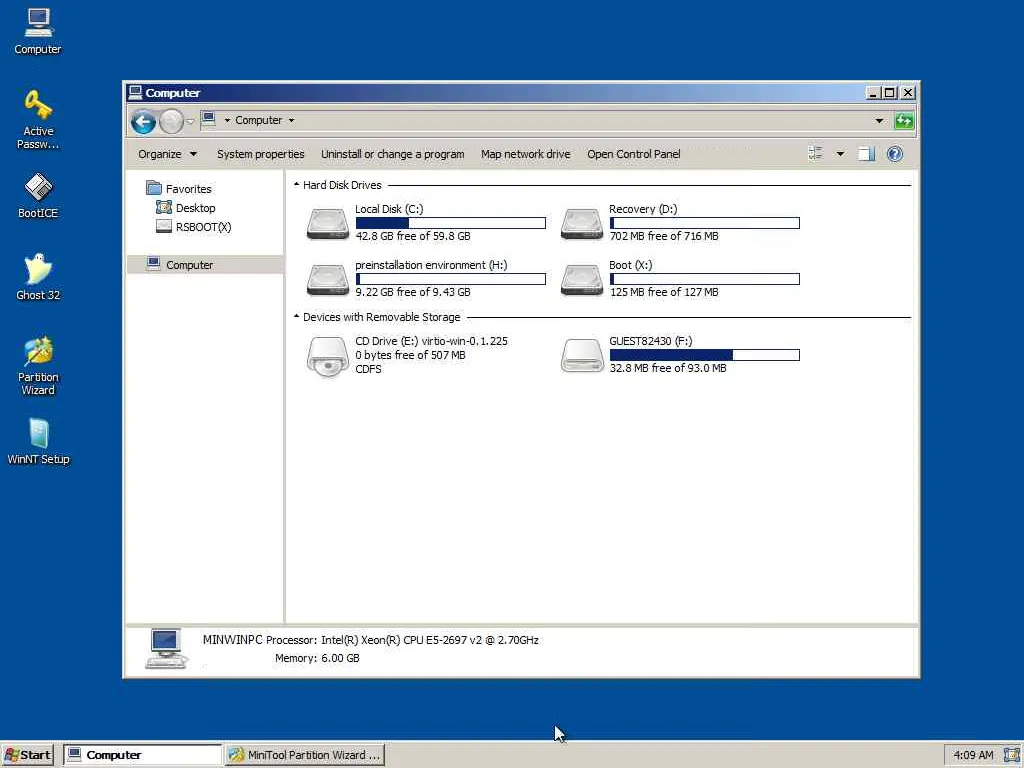Viewport: 1024px width, 768px height.
Task: Expand the arrow after Computer in address bar
Action: click(x=291, y=120)
